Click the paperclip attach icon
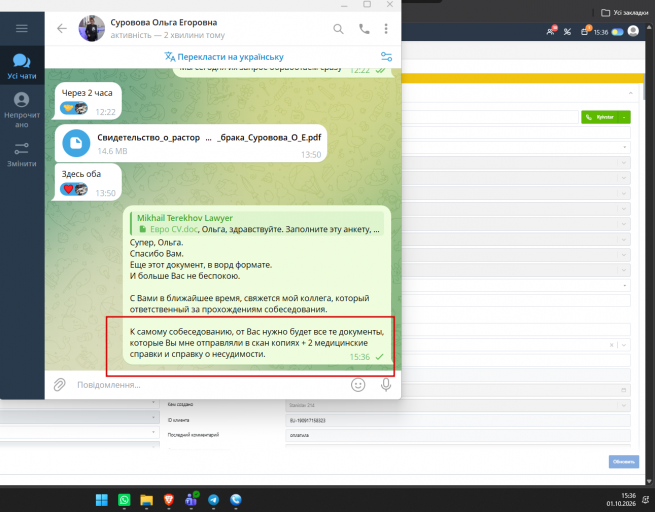 point(60,385)
